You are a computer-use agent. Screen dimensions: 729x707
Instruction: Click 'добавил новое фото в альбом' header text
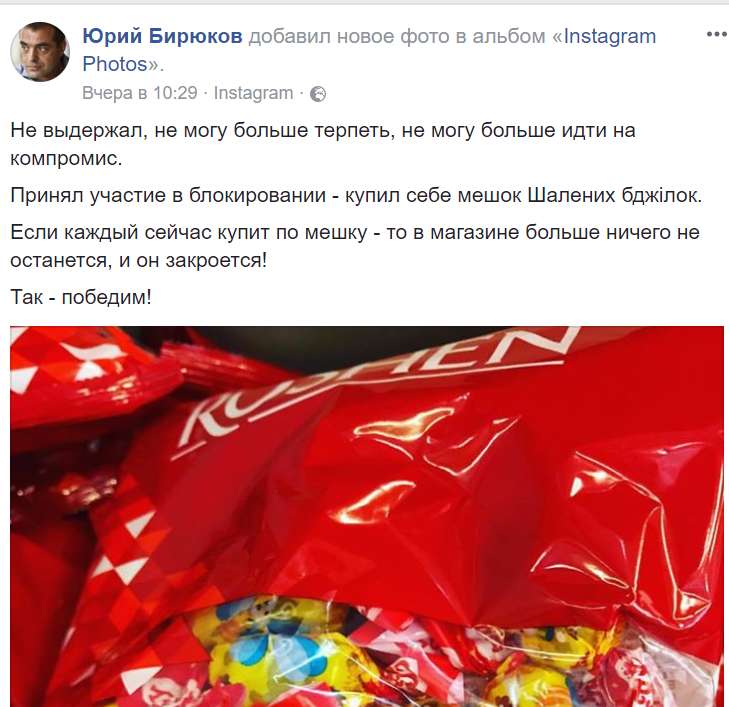coord(397,36)
